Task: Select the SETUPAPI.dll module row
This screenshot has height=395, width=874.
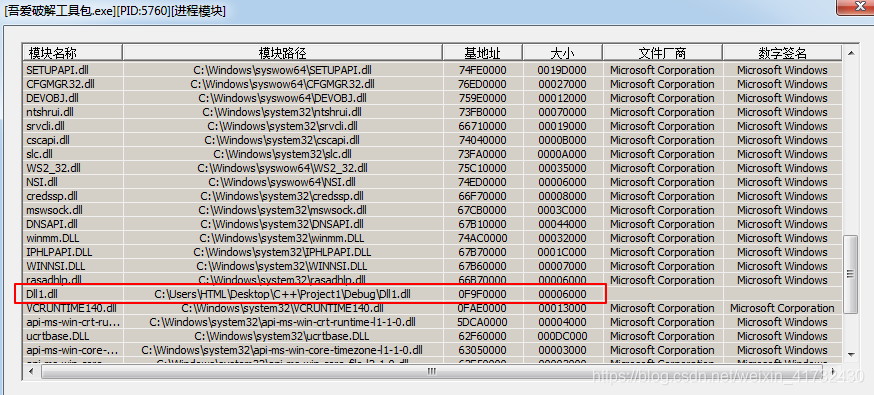Action: coord(432,70)
